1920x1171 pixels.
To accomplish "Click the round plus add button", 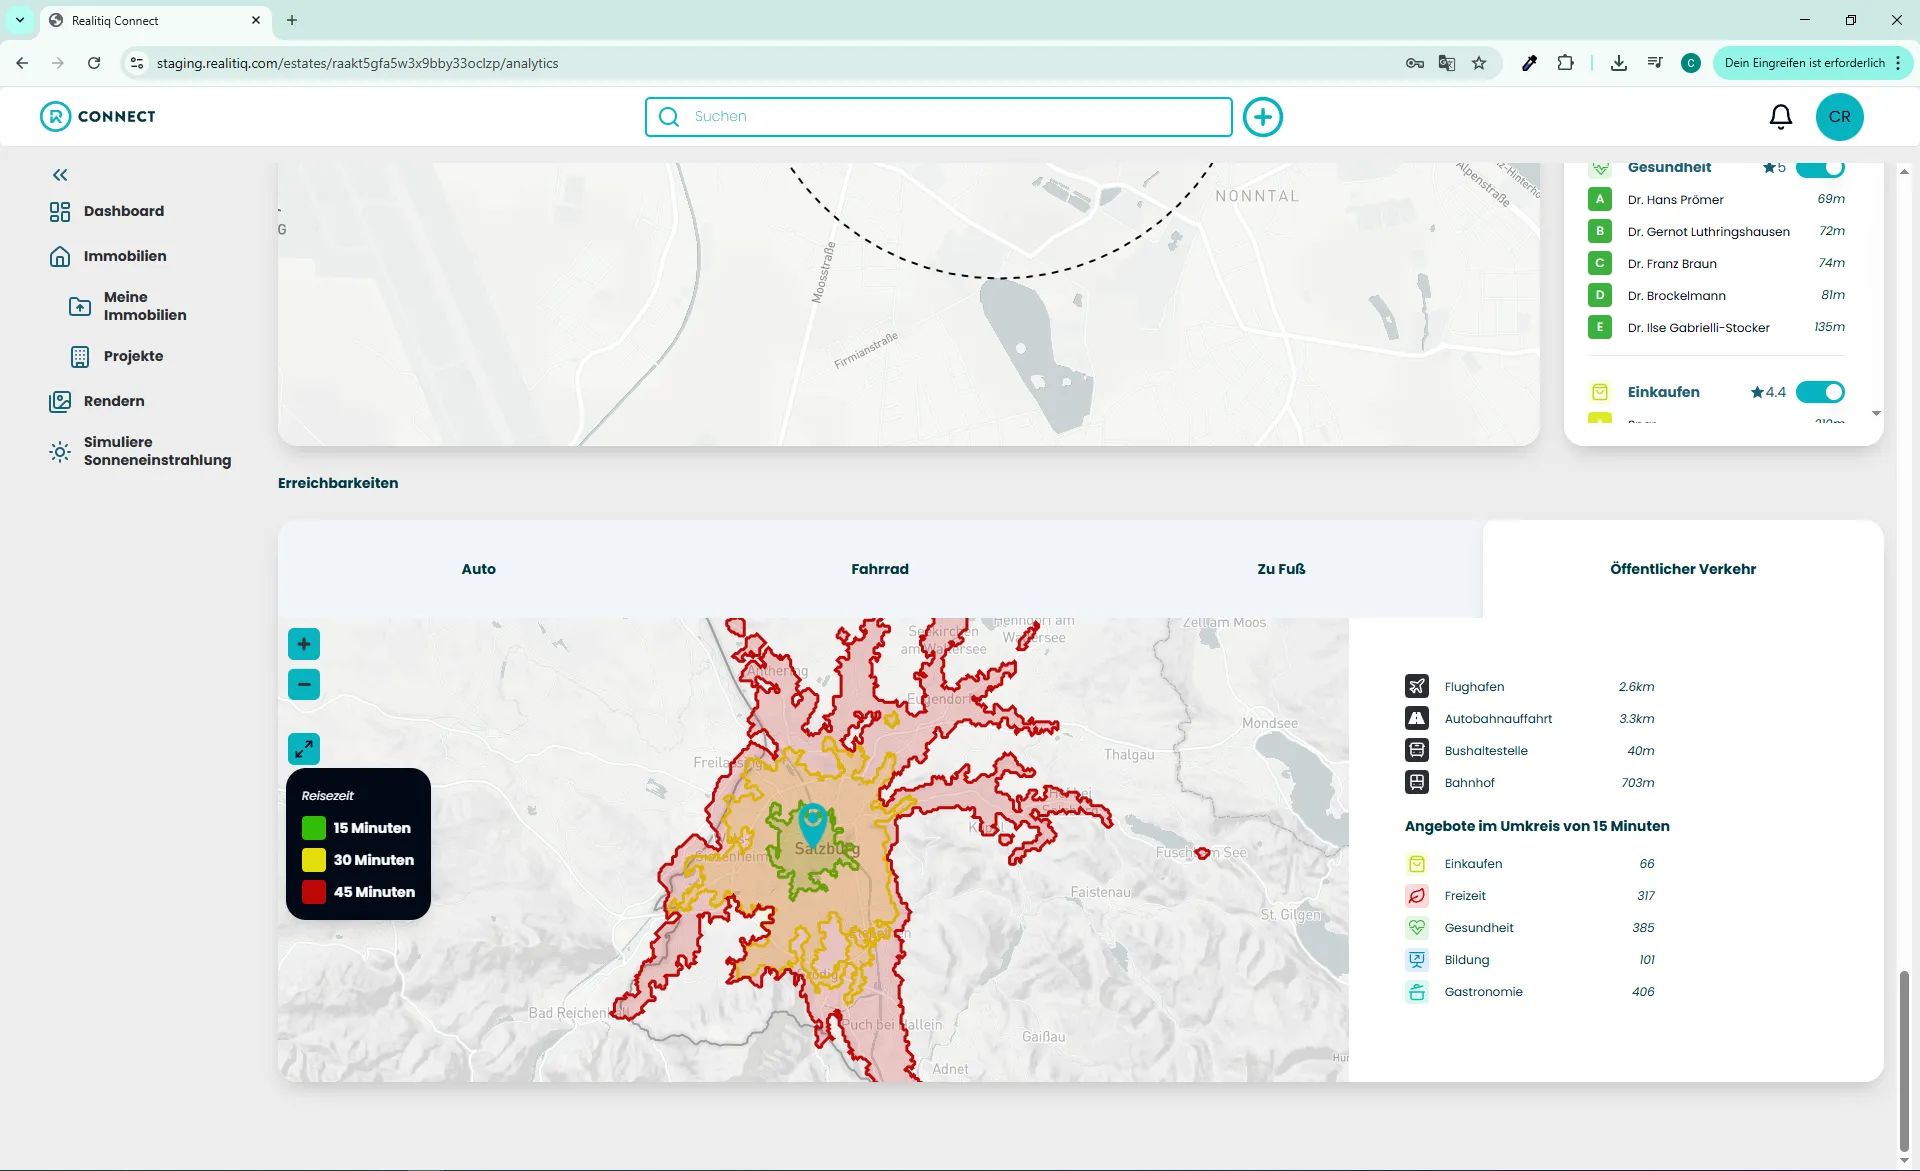I will (x=1263, y=117).
